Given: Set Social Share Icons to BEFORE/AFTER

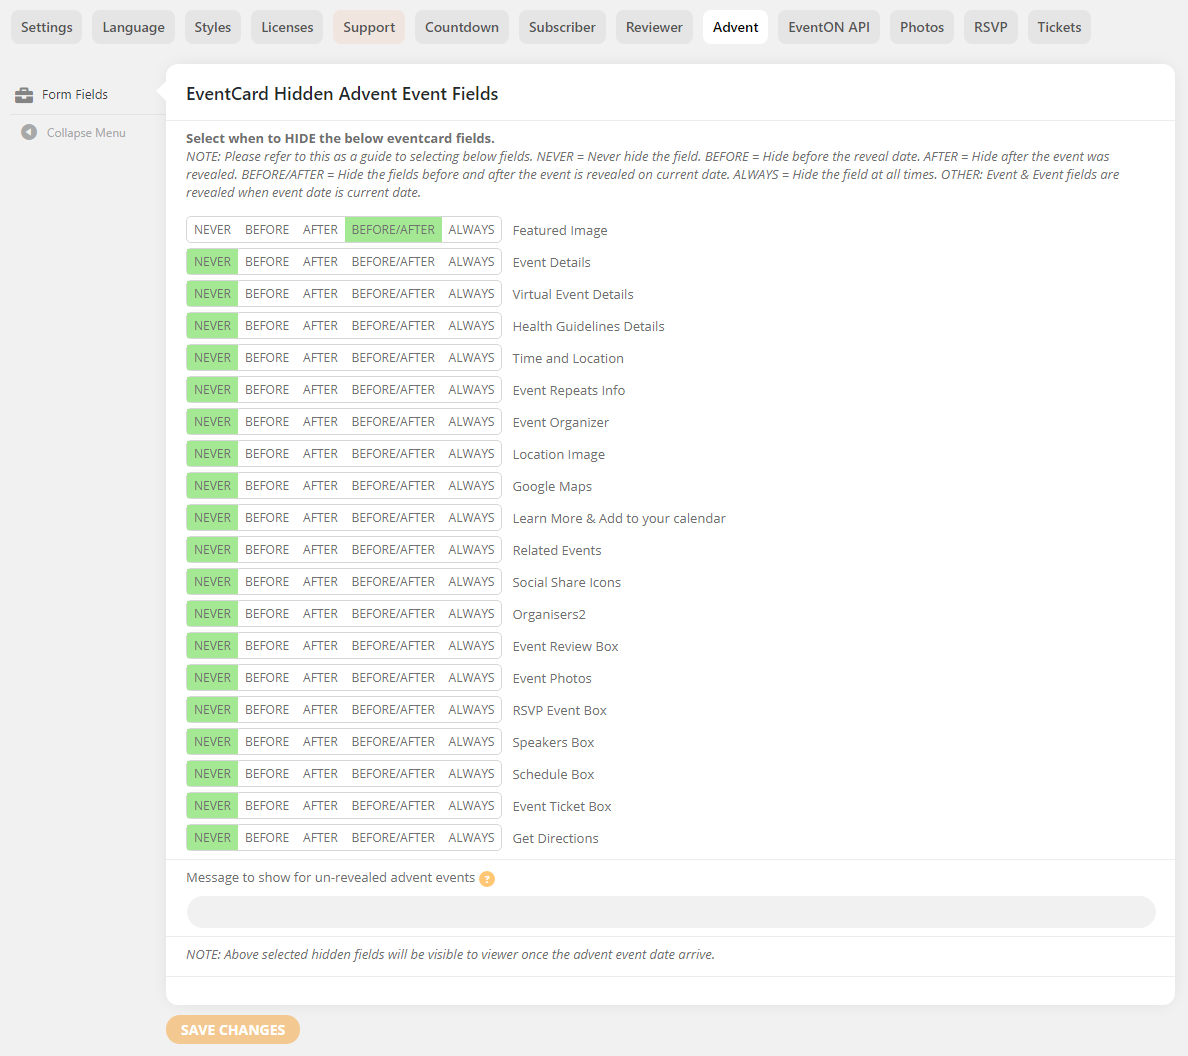Looking at the screenshot, I should tap(393, 582).
